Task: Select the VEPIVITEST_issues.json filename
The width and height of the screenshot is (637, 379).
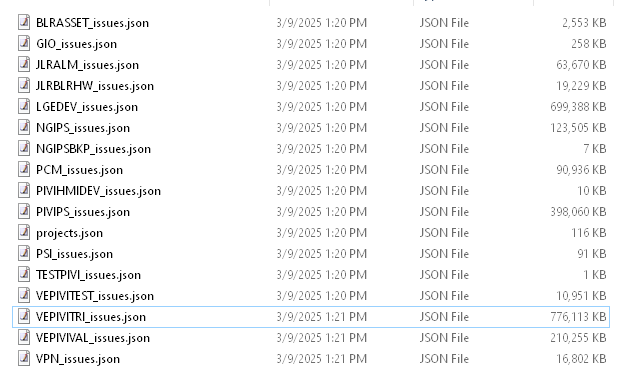Action: point(95,296)
